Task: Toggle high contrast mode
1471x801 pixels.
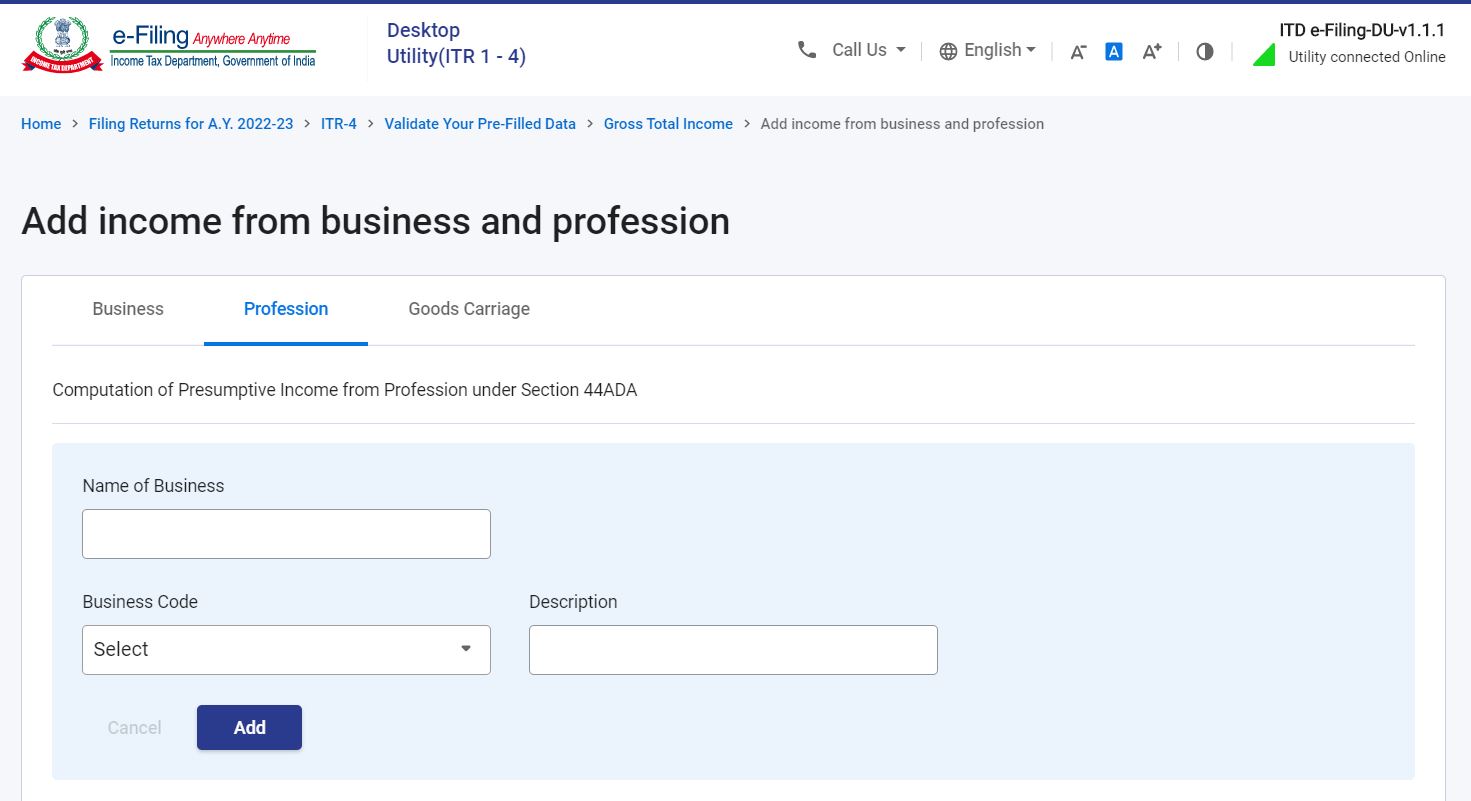Action: (1204, 51)
